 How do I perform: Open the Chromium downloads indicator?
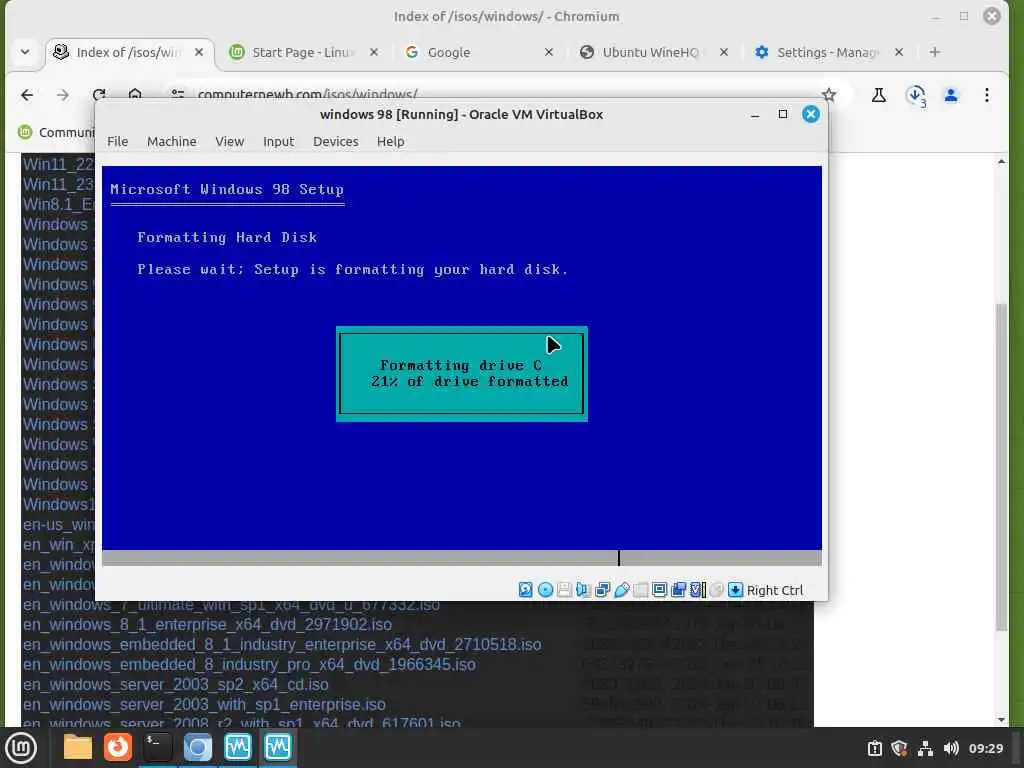[916, 96]
